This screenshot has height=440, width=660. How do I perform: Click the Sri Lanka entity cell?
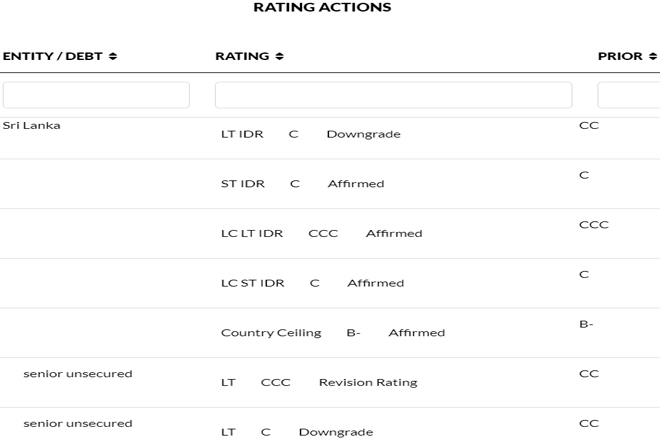pyautogui.click(x=31, y=126)
